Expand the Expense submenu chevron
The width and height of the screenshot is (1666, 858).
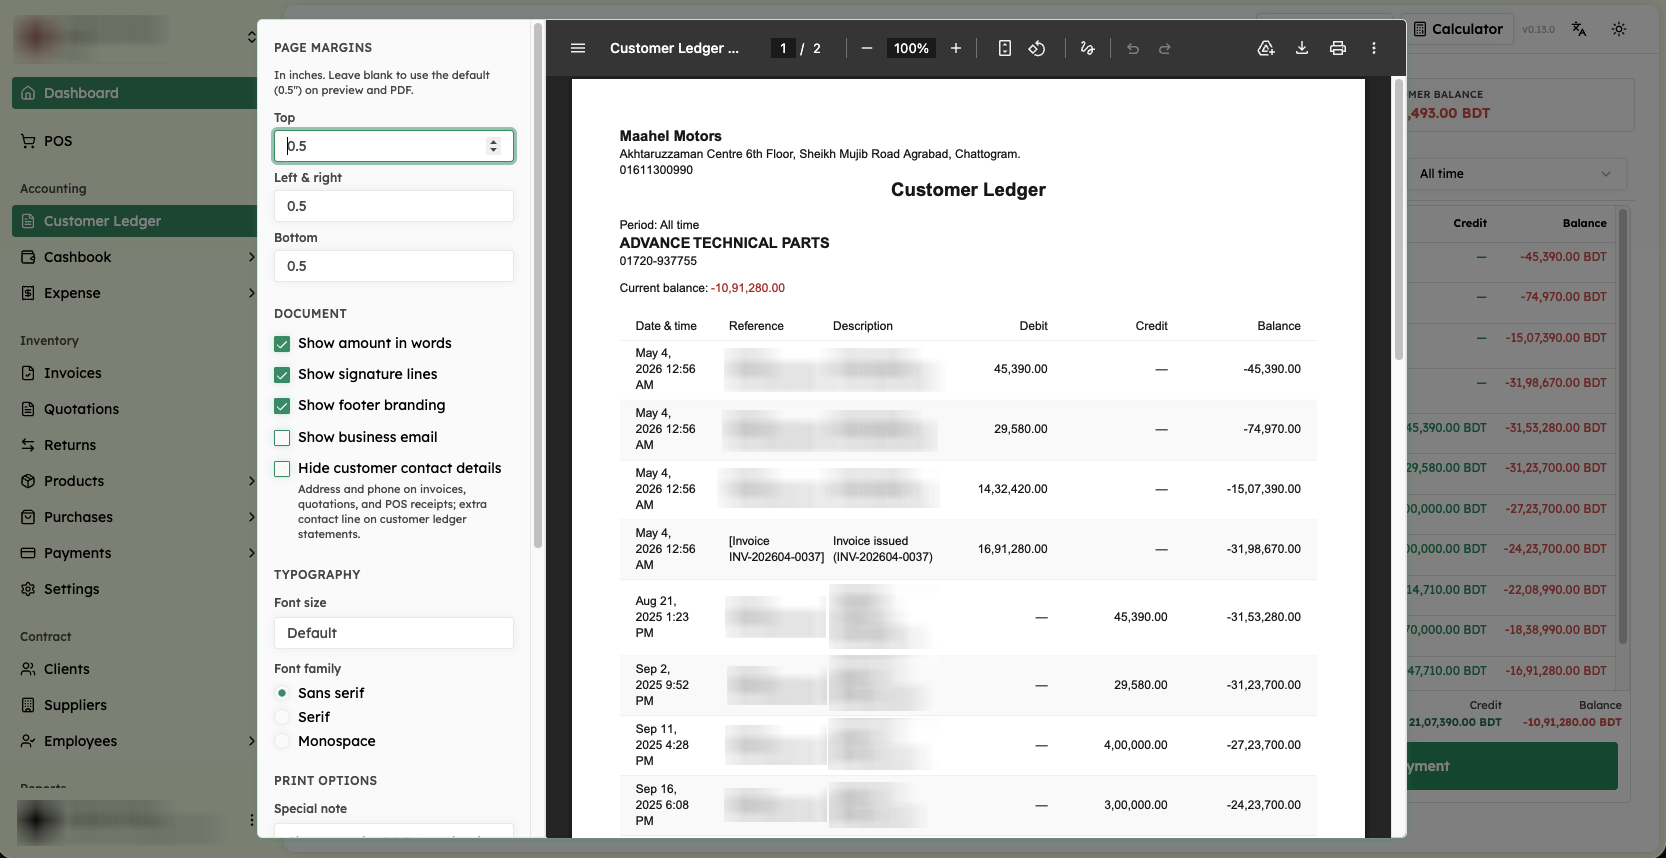[x=251, y=293]
